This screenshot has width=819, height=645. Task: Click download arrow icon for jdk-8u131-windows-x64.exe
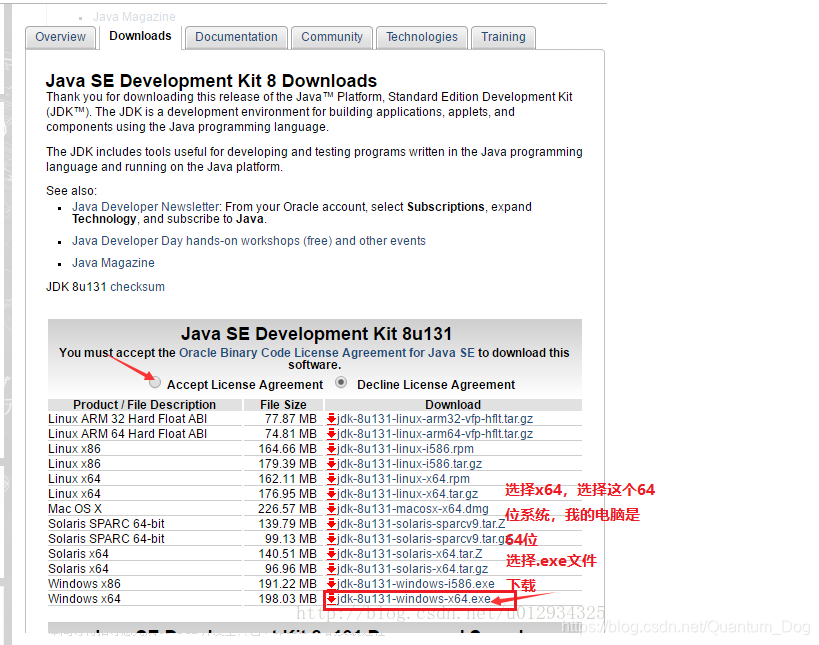pyautogui.click(x=331, y=599)
